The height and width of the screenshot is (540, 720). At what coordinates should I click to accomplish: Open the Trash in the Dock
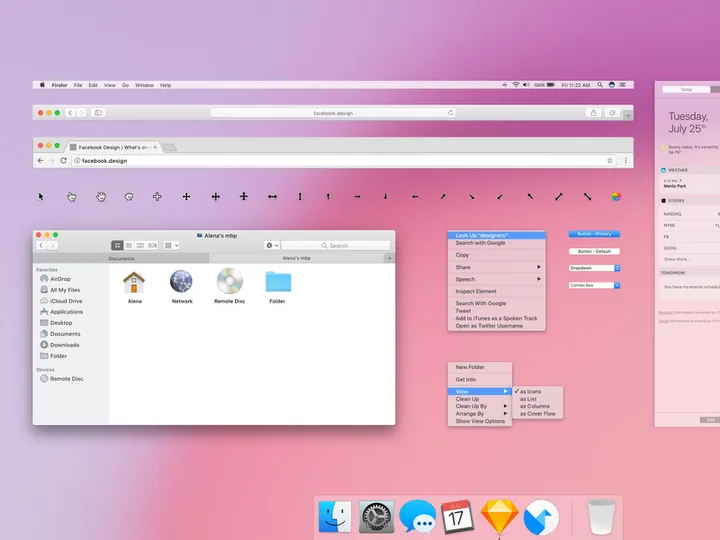pos(601,517)
